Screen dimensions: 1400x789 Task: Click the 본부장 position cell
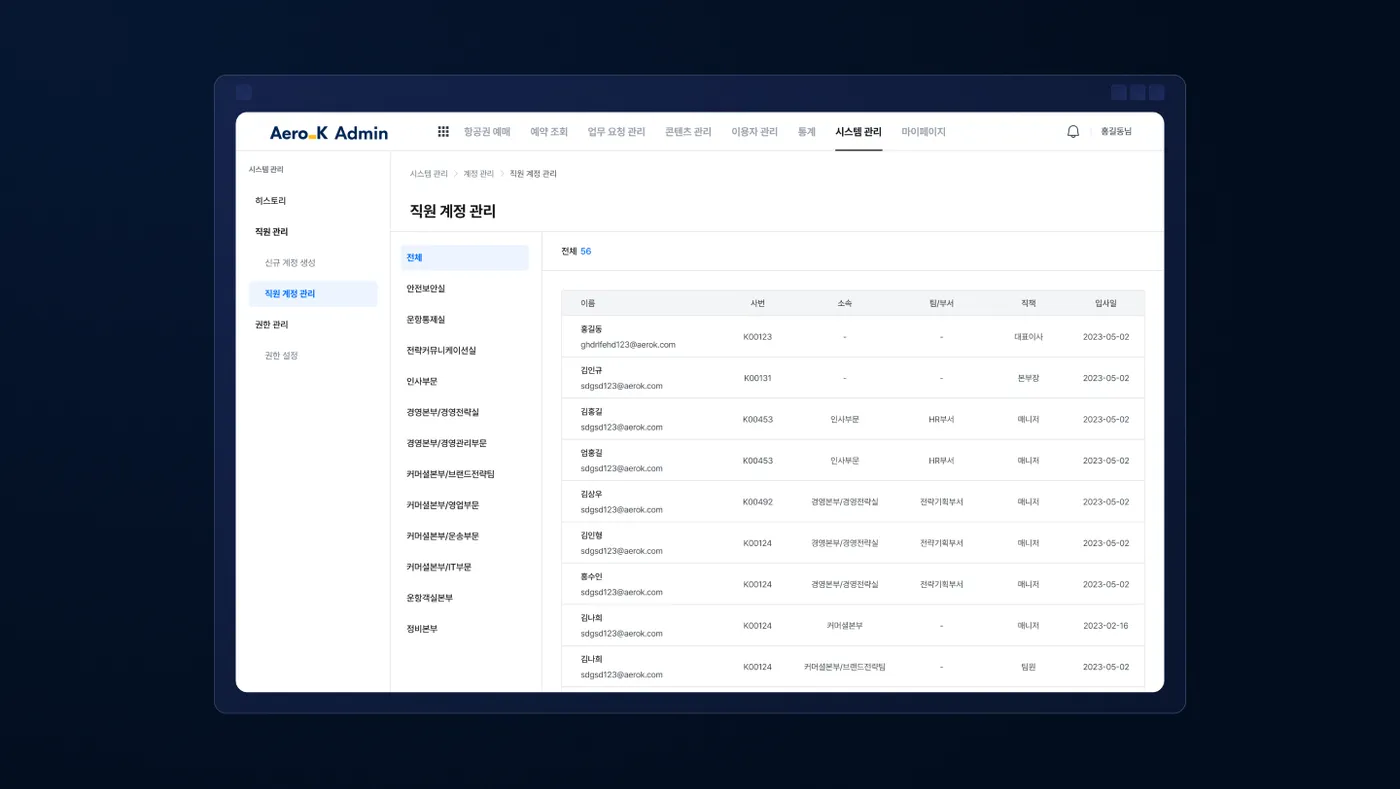(1029, 378)
